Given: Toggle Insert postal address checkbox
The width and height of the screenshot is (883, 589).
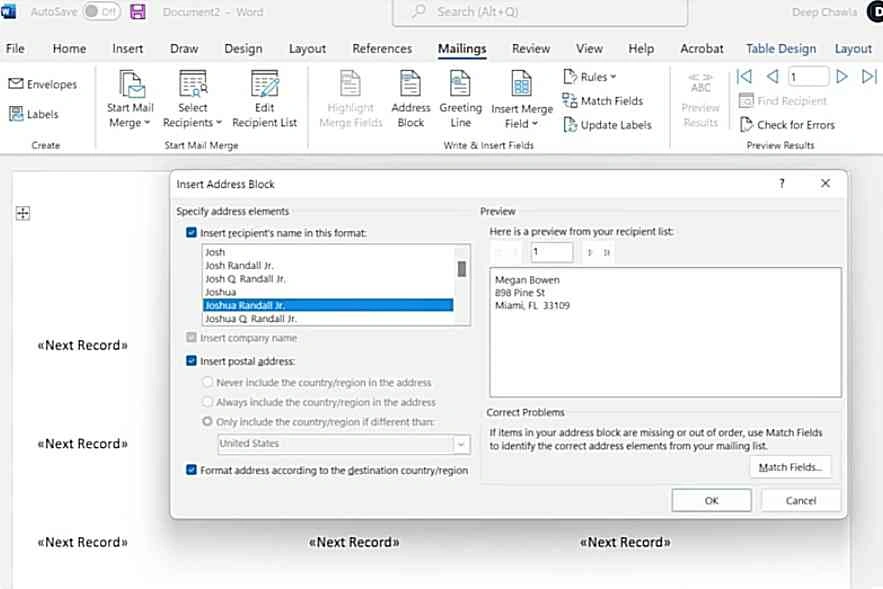Looking at the screenshot, I should [191, 361].
